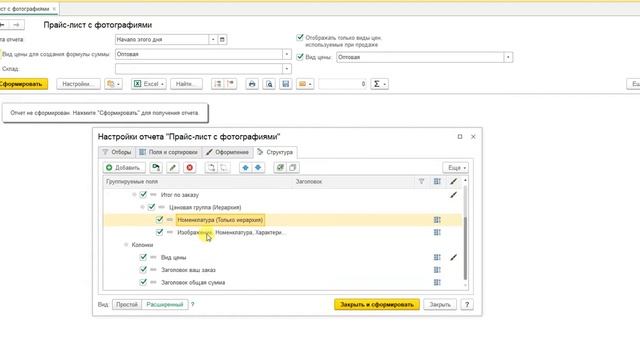This screenshot has height=360, width=640.
Task: Click the numeric sum field showing 0
Action: (343, 84)
